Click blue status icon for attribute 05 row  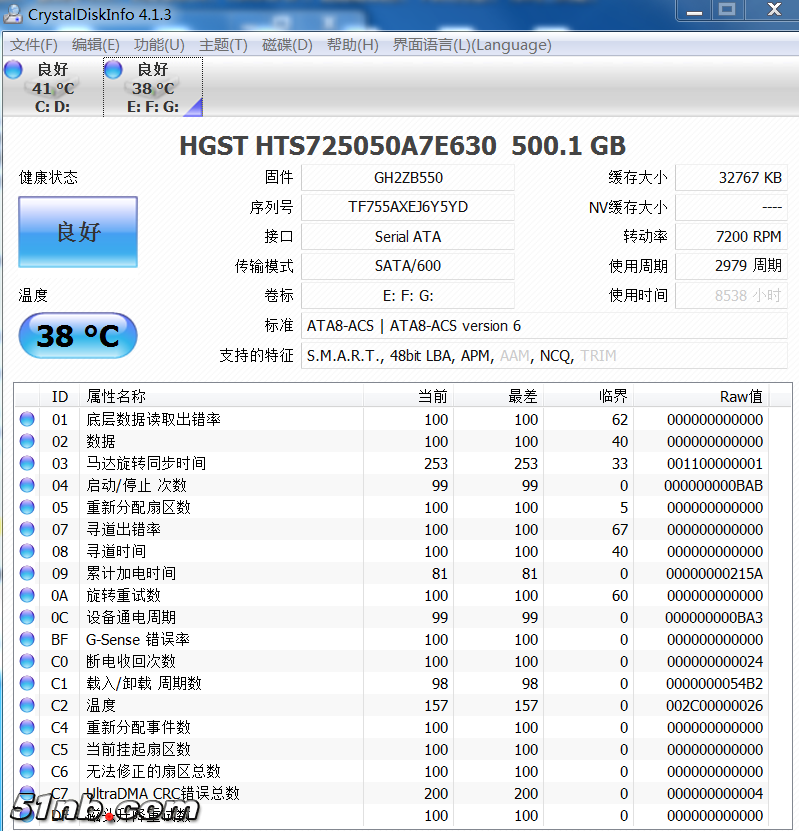(27, 507)
